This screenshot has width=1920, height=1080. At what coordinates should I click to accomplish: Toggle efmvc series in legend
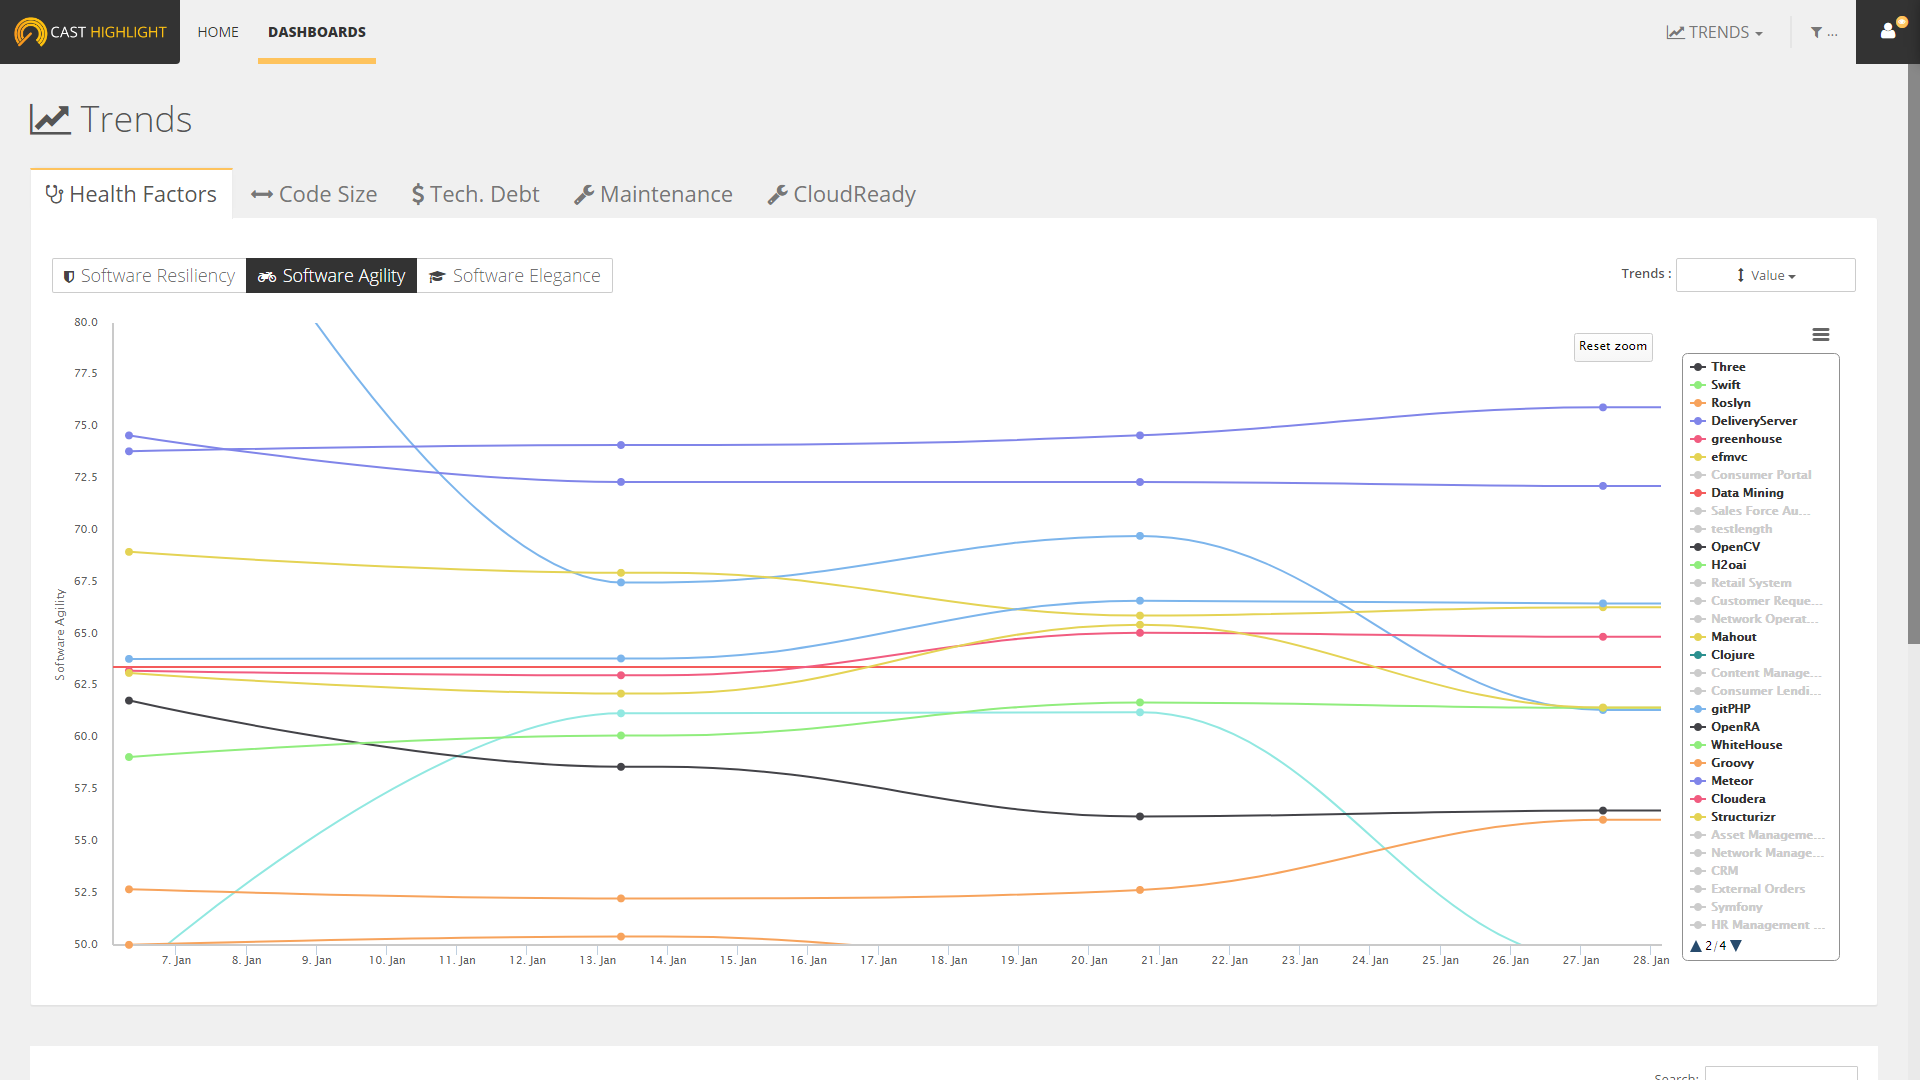tap(1720, 457)
